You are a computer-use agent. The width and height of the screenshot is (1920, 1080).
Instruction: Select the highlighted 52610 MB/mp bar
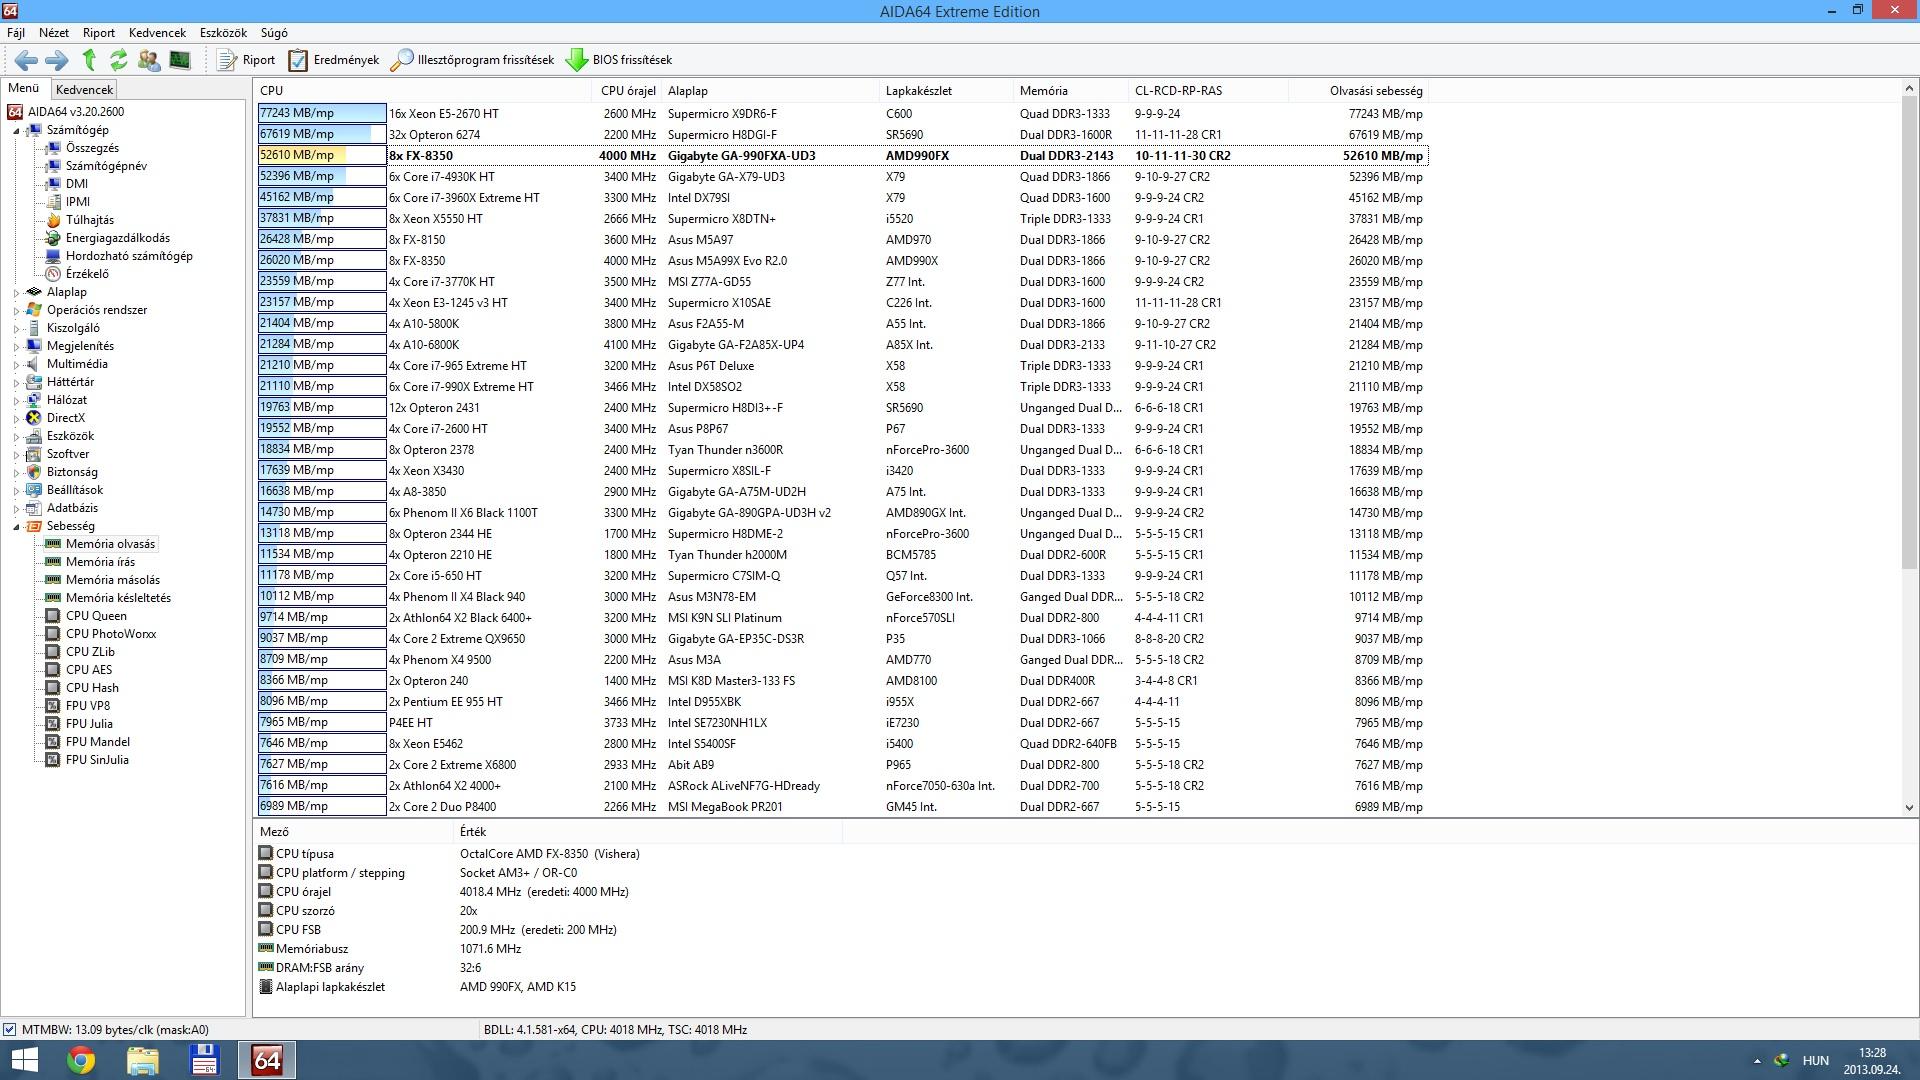pos(322,156)
